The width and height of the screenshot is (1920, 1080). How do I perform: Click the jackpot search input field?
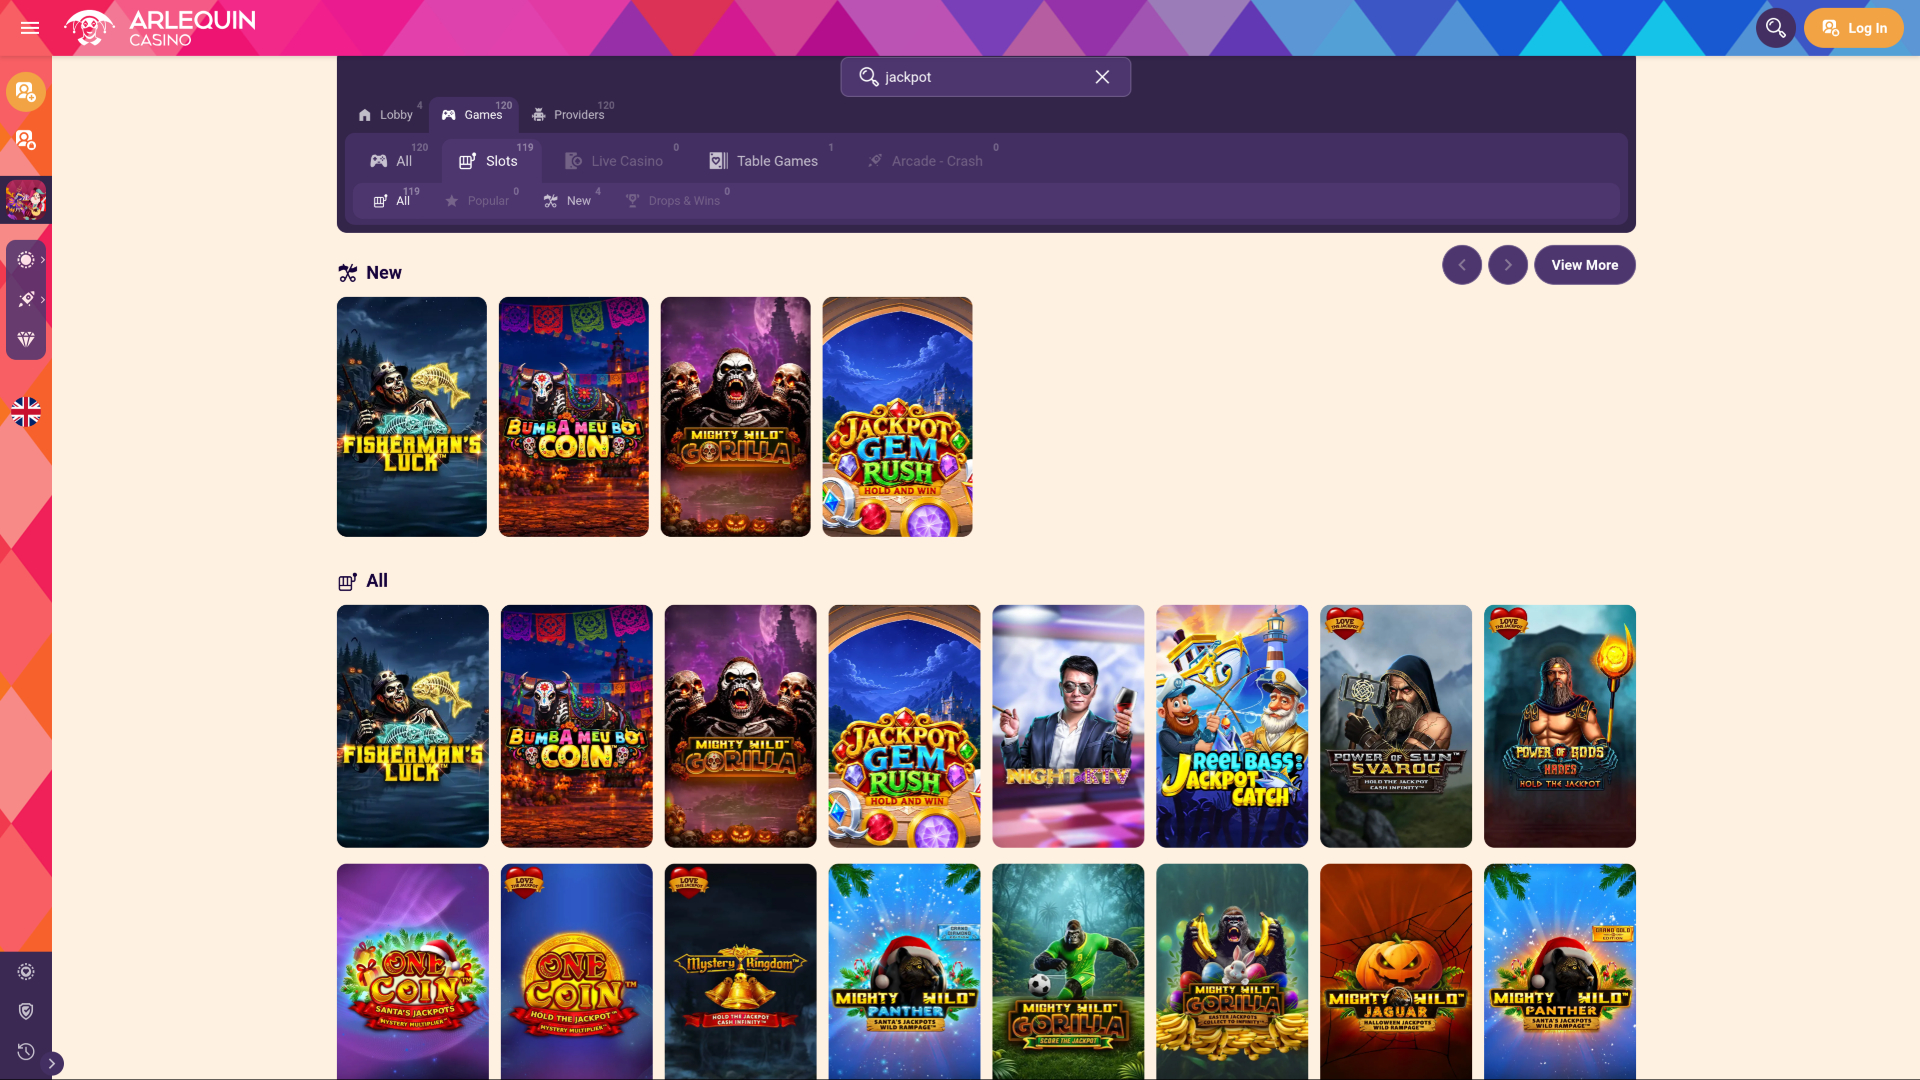click(x=985, y=77)
